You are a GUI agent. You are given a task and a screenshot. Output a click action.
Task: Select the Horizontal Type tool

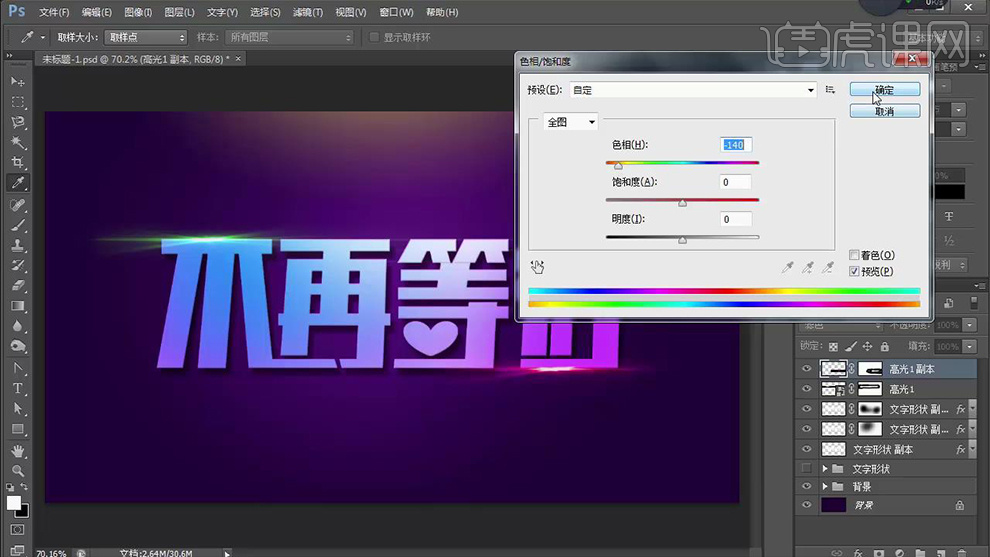[x=18, y=388]
